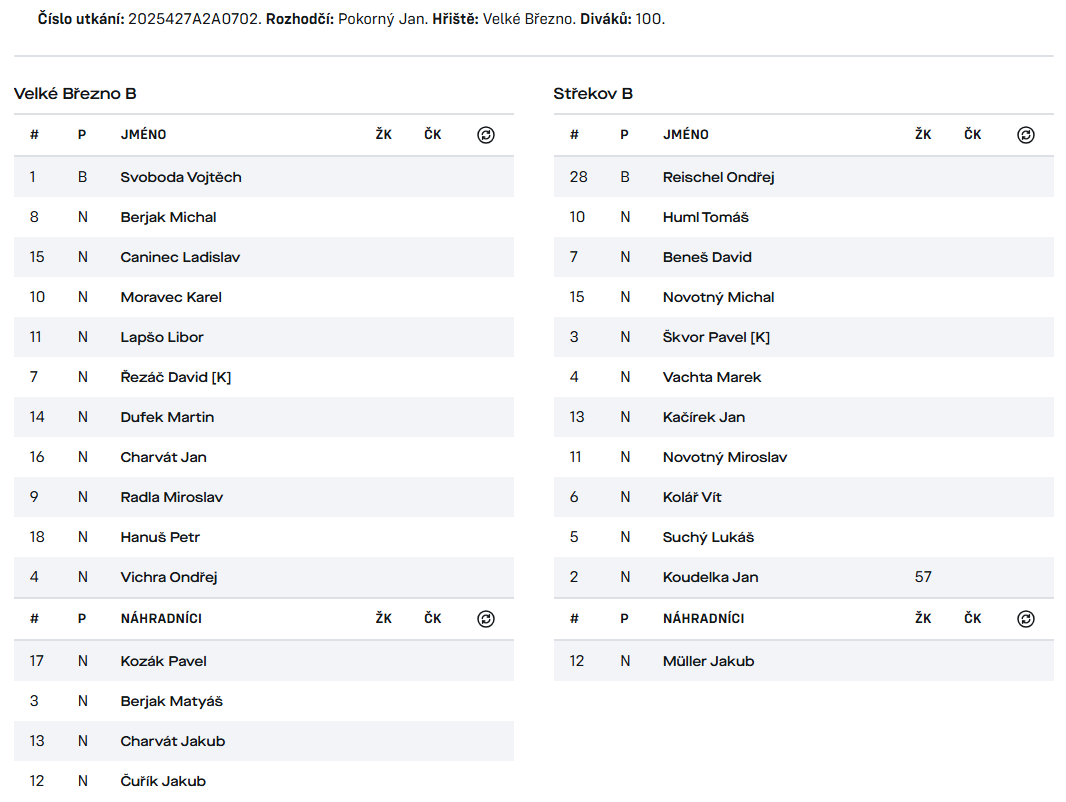This screenshot has height=802, width=1066.
Task: Select player Caninec Ladislav
Action: (x=180, y=257)
